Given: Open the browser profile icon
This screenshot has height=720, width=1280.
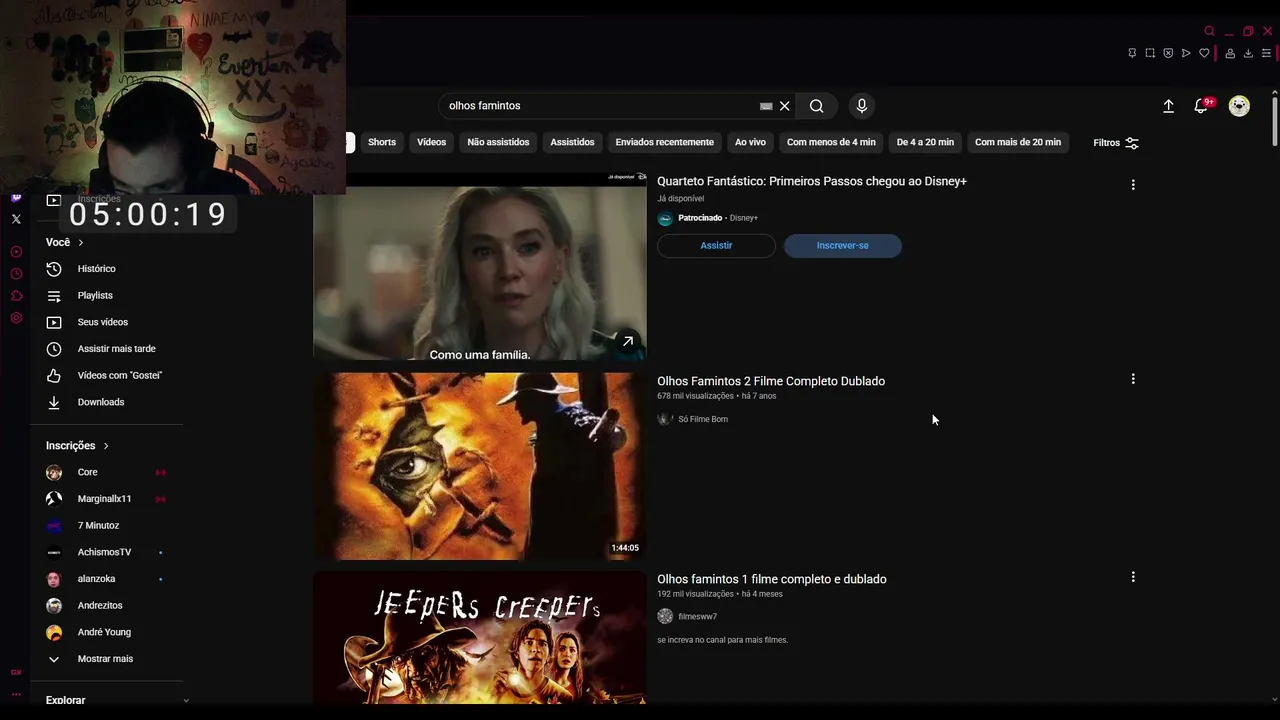Looking at the screenshot, I should tap(1230, 53).
